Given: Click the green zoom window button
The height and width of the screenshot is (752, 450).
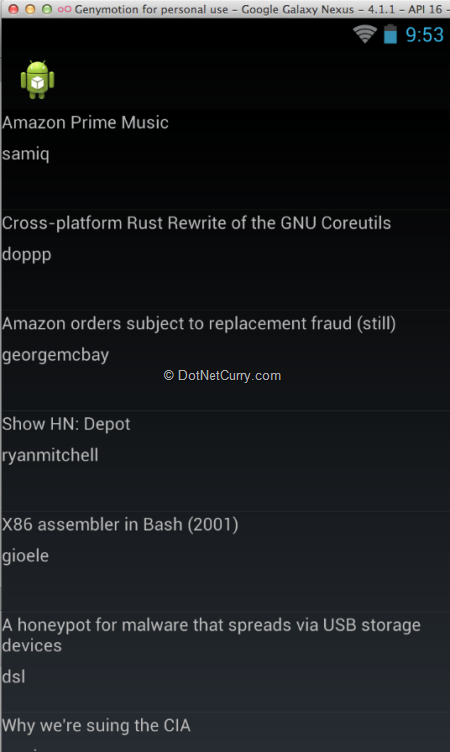Looking at the screenshot, I should 47,9.
